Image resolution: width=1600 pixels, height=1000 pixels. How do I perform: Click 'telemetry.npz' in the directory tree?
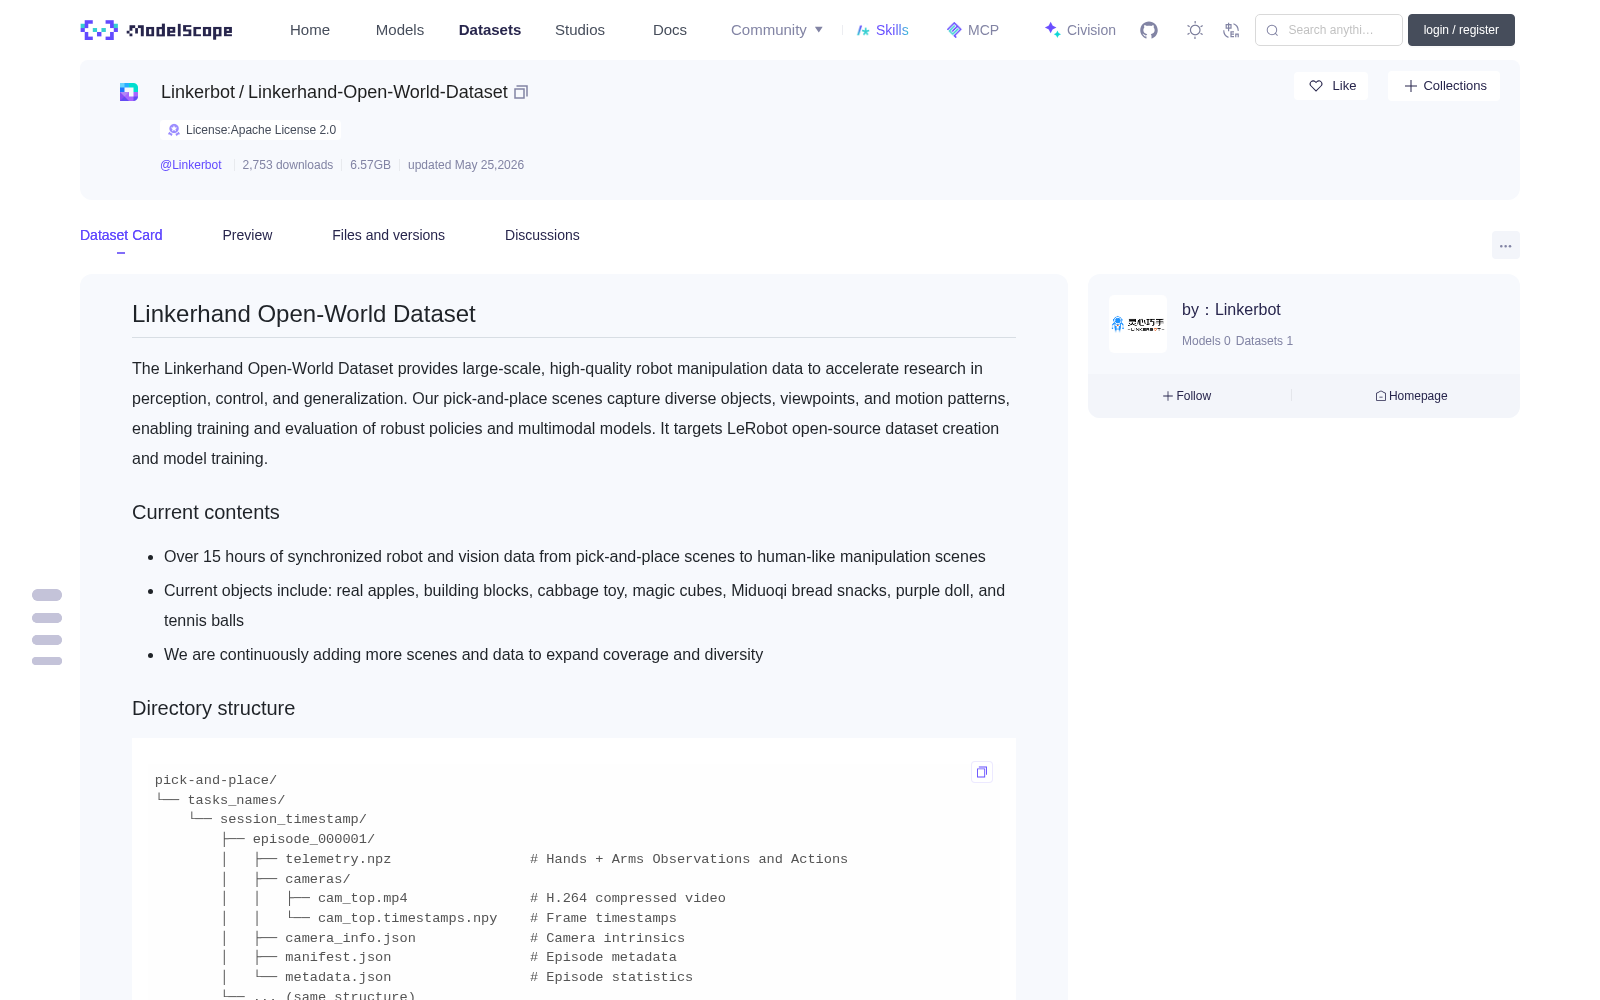tap(338, 859)
